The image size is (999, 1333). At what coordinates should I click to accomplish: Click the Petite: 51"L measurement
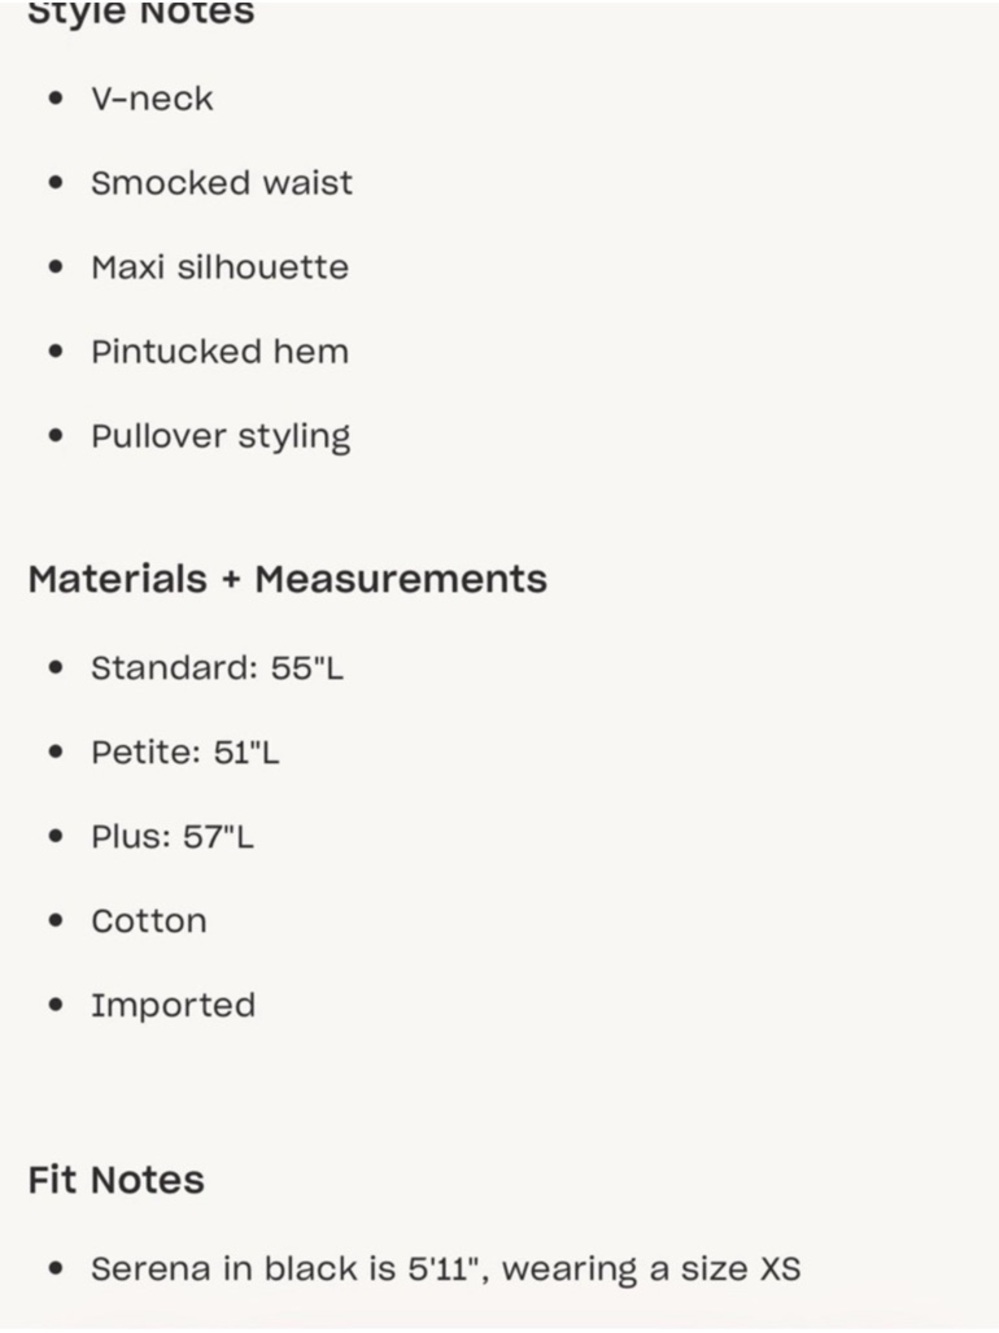[x=185, y=752]
